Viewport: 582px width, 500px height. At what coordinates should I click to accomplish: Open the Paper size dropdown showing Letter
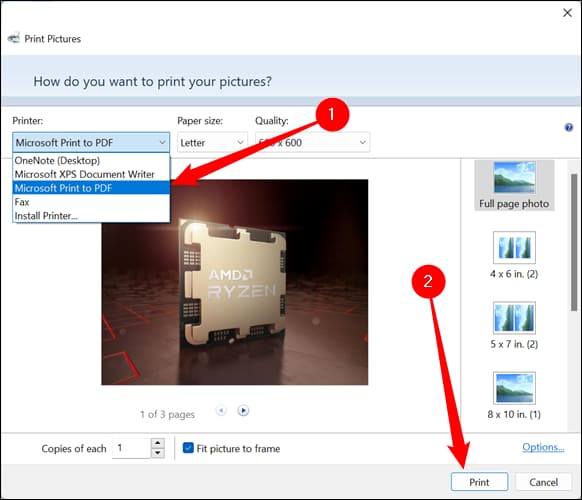212,143
